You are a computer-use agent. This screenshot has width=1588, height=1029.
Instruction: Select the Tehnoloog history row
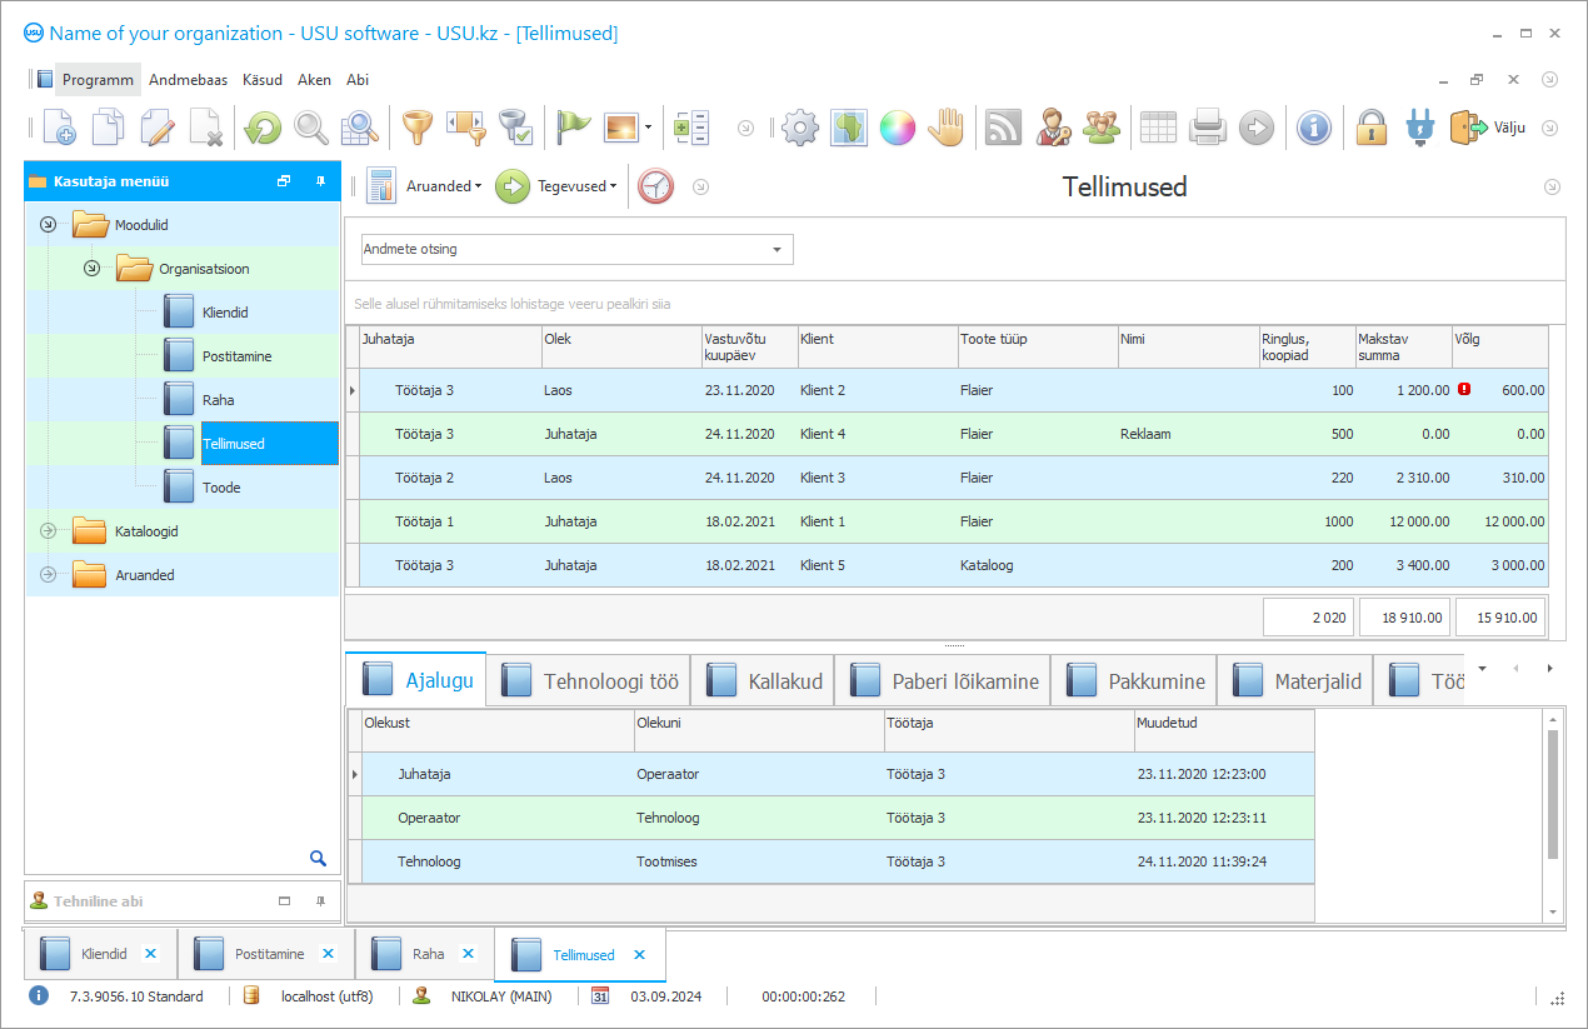tap(837, 862)
